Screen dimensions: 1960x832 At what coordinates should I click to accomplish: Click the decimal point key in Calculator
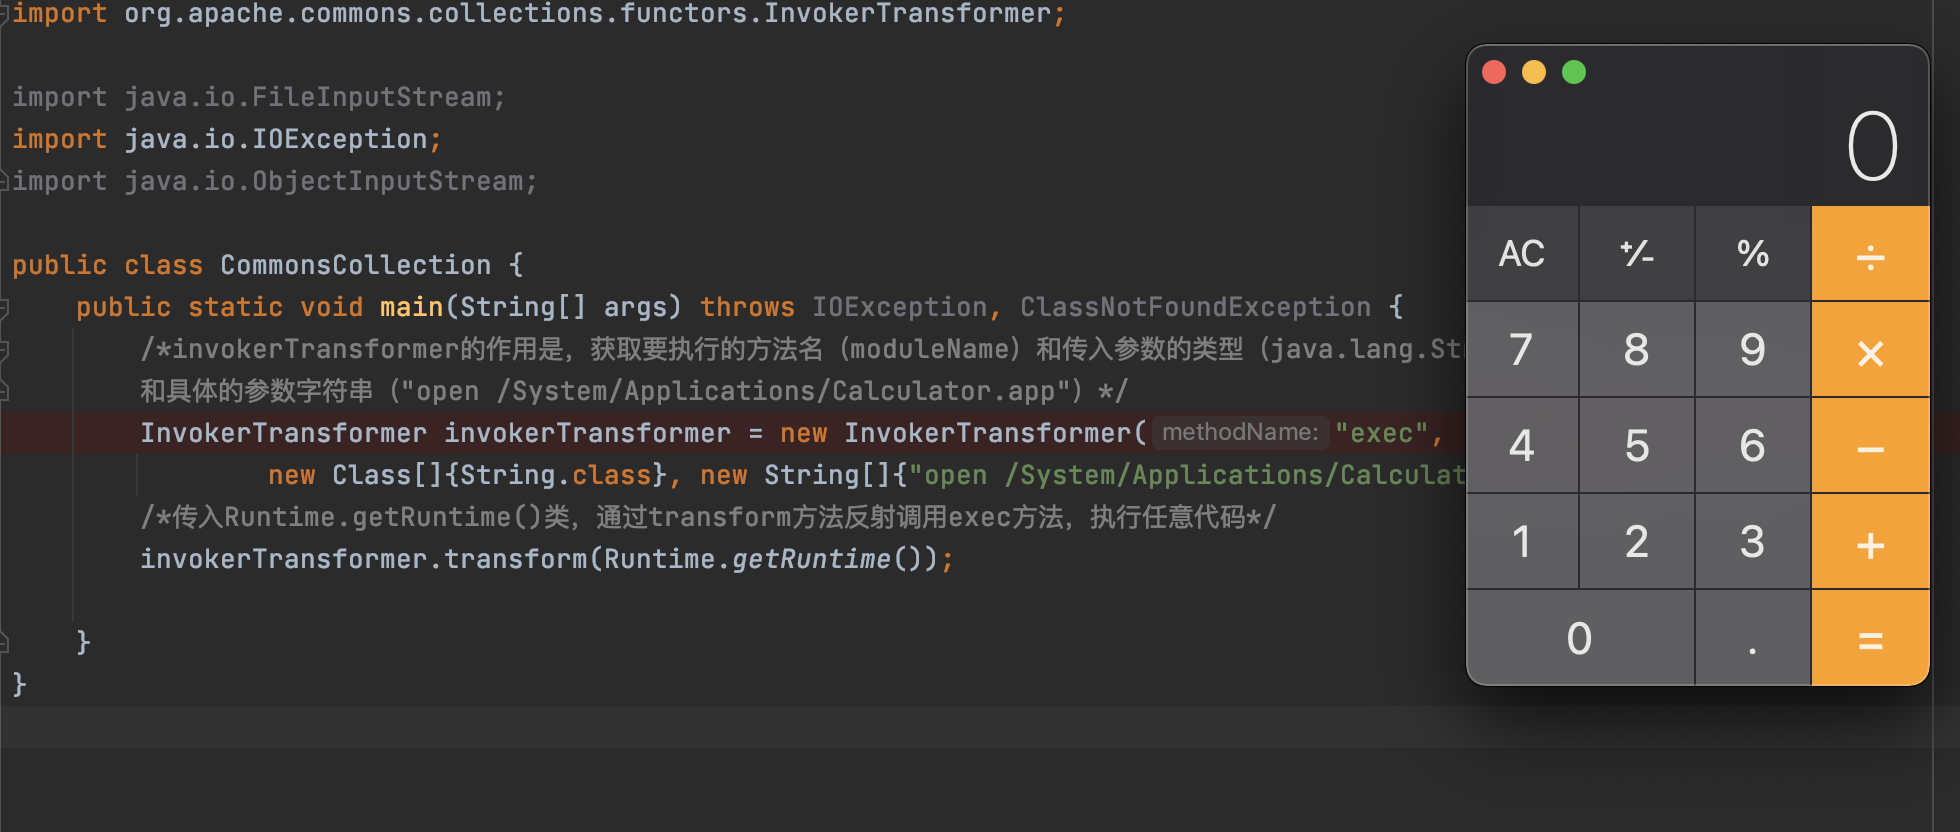click(1753, 638)
